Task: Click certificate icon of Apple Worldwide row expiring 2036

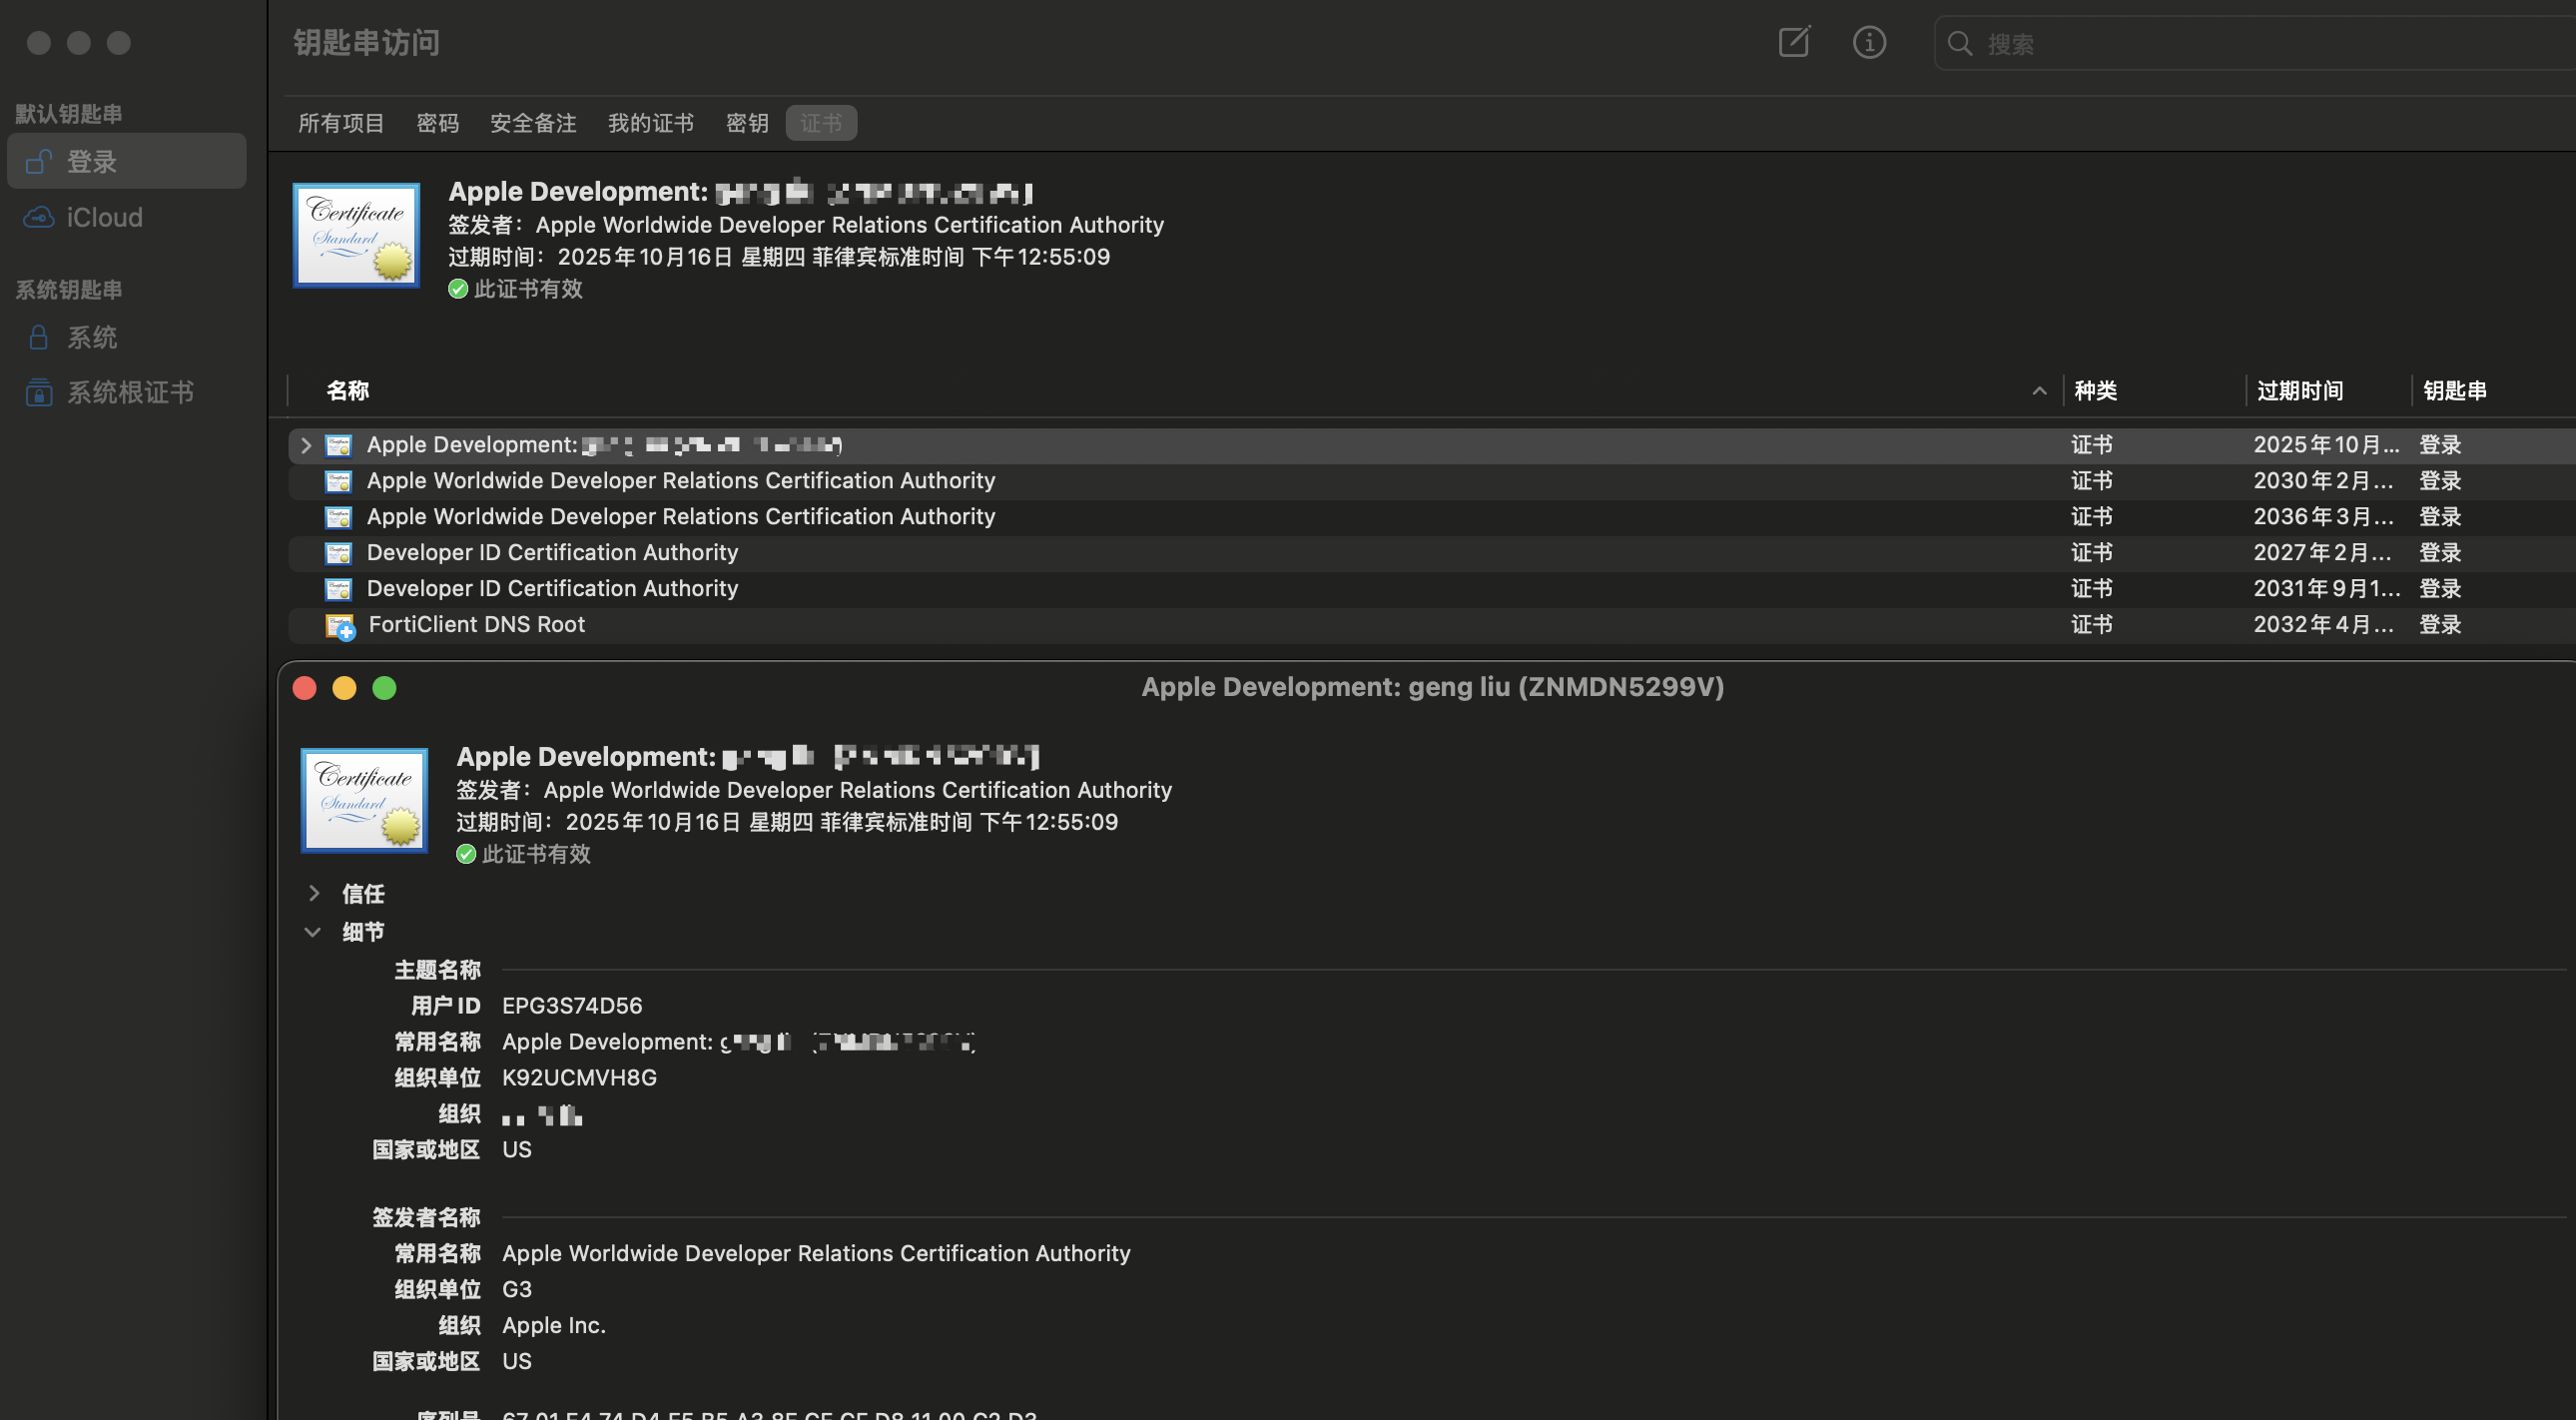Action: click(x=339, y=517)
